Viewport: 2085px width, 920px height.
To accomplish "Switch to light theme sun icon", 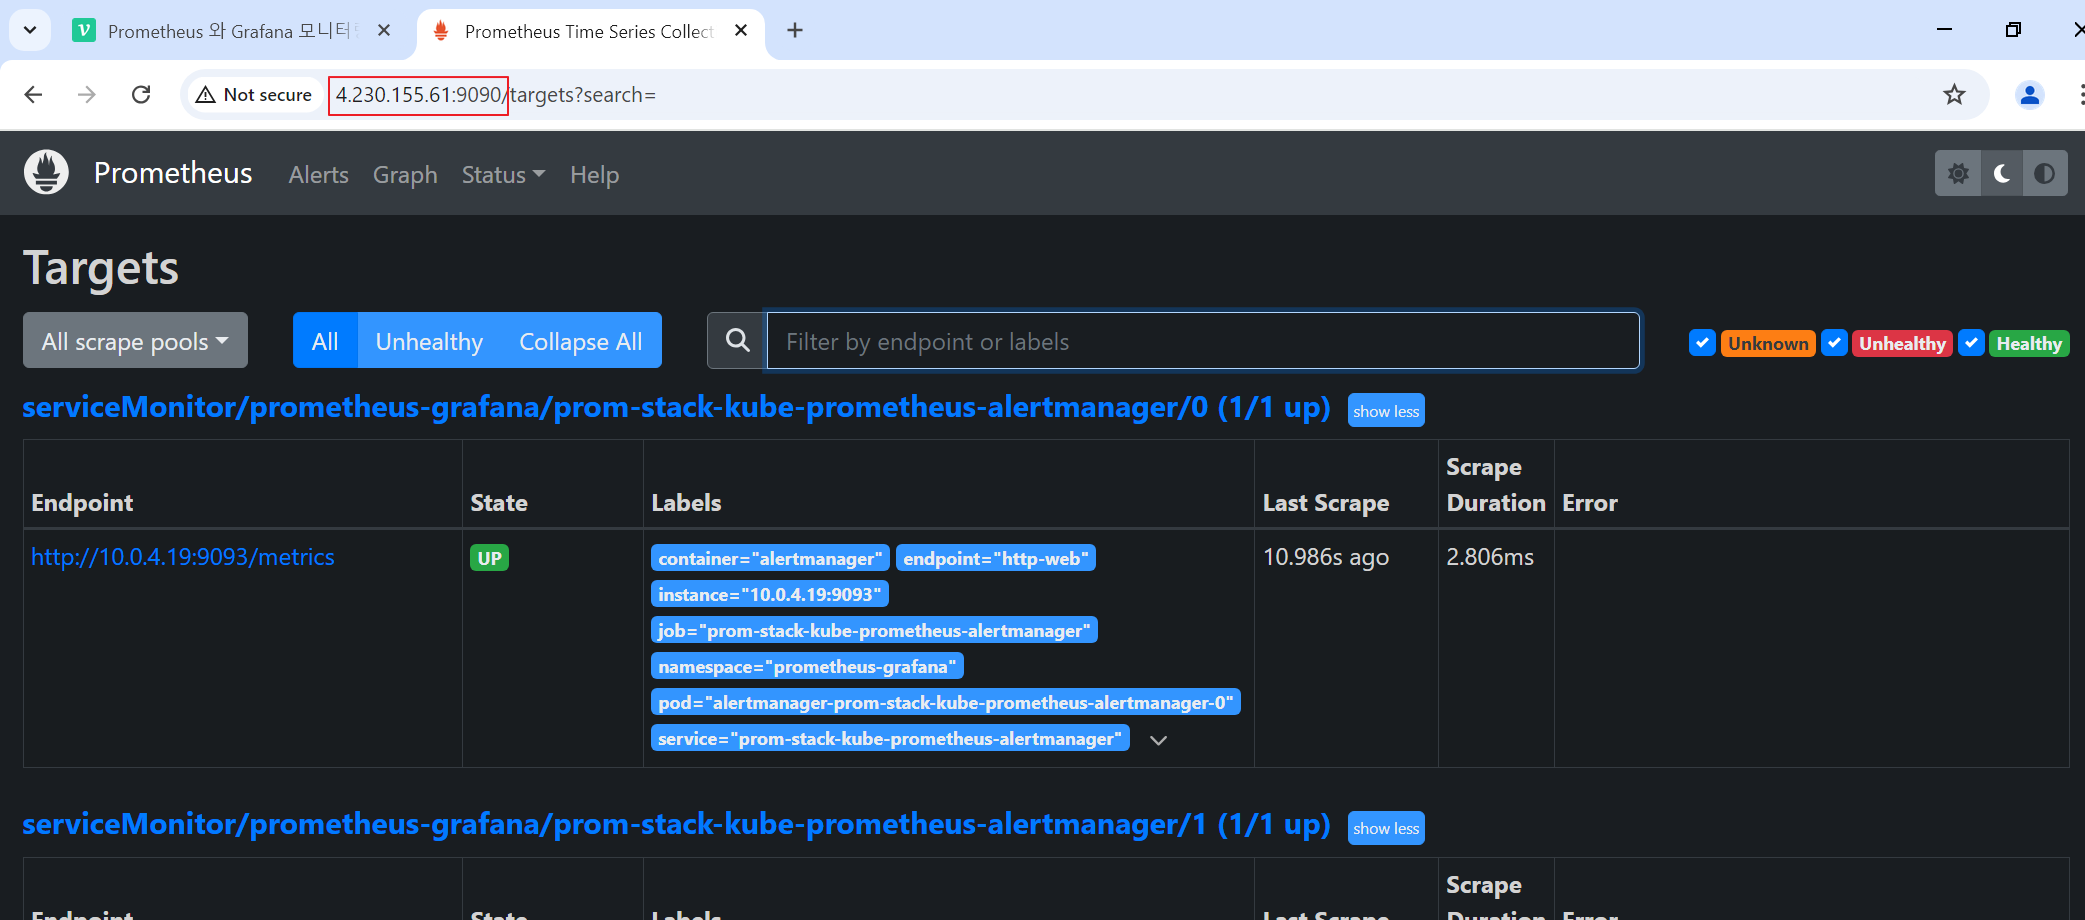I will tap(1958, 174).
